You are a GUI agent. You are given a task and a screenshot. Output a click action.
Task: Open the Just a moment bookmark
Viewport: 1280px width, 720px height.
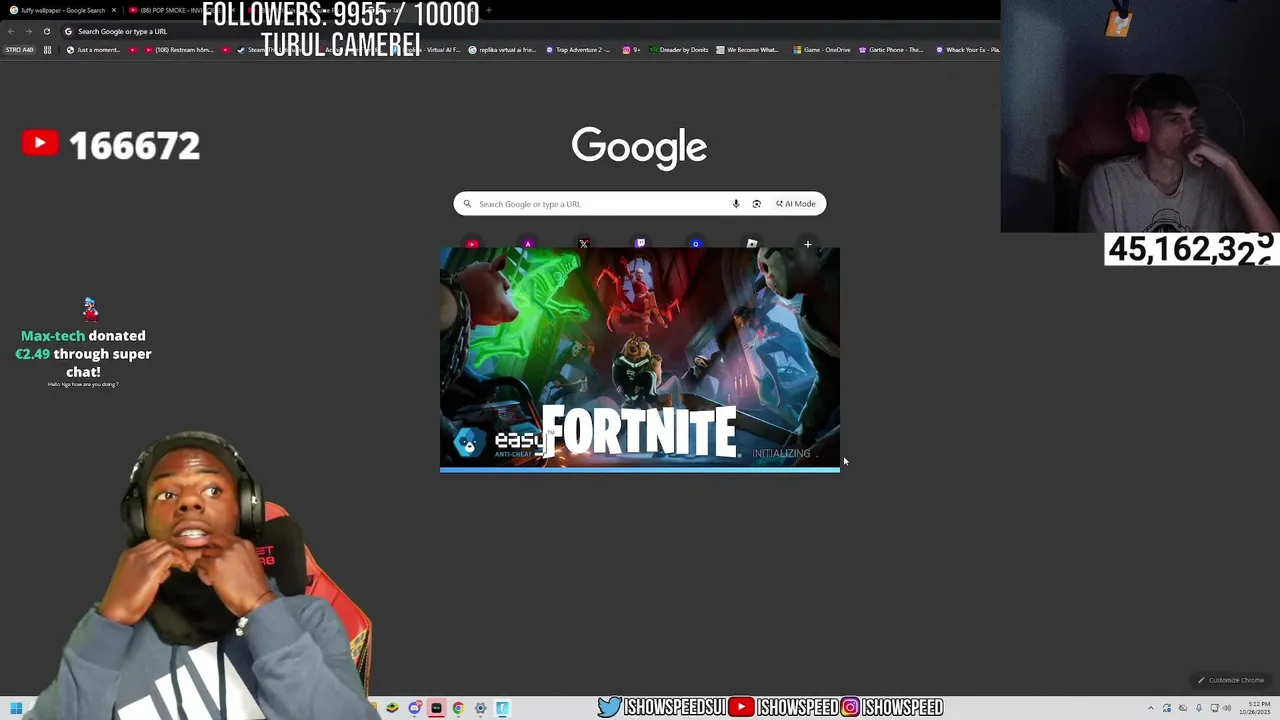point(93,50)
